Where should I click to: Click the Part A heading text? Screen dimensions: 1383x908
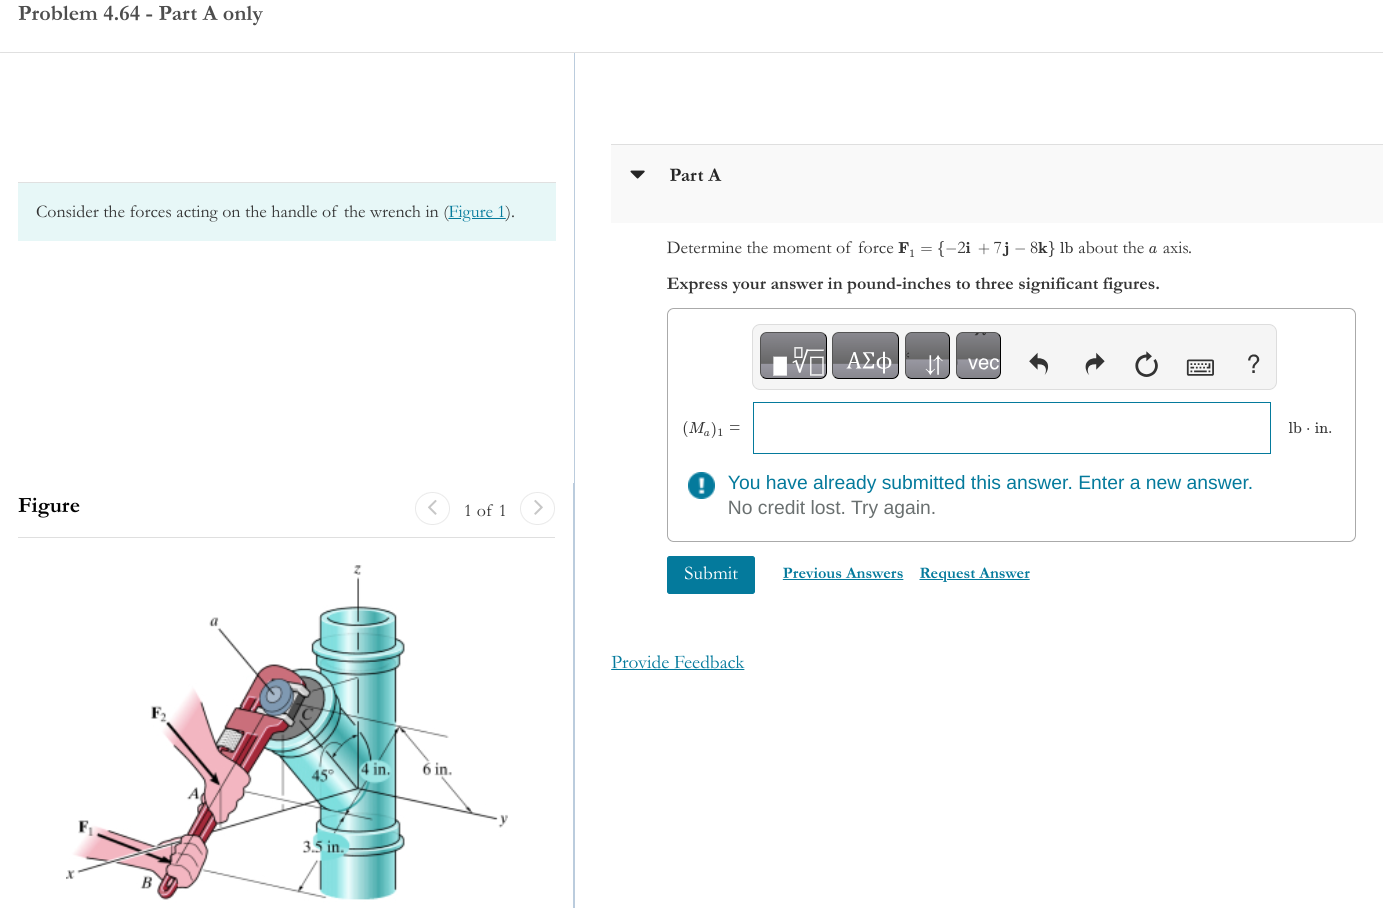pyautogui.click(x=694, y=174)
